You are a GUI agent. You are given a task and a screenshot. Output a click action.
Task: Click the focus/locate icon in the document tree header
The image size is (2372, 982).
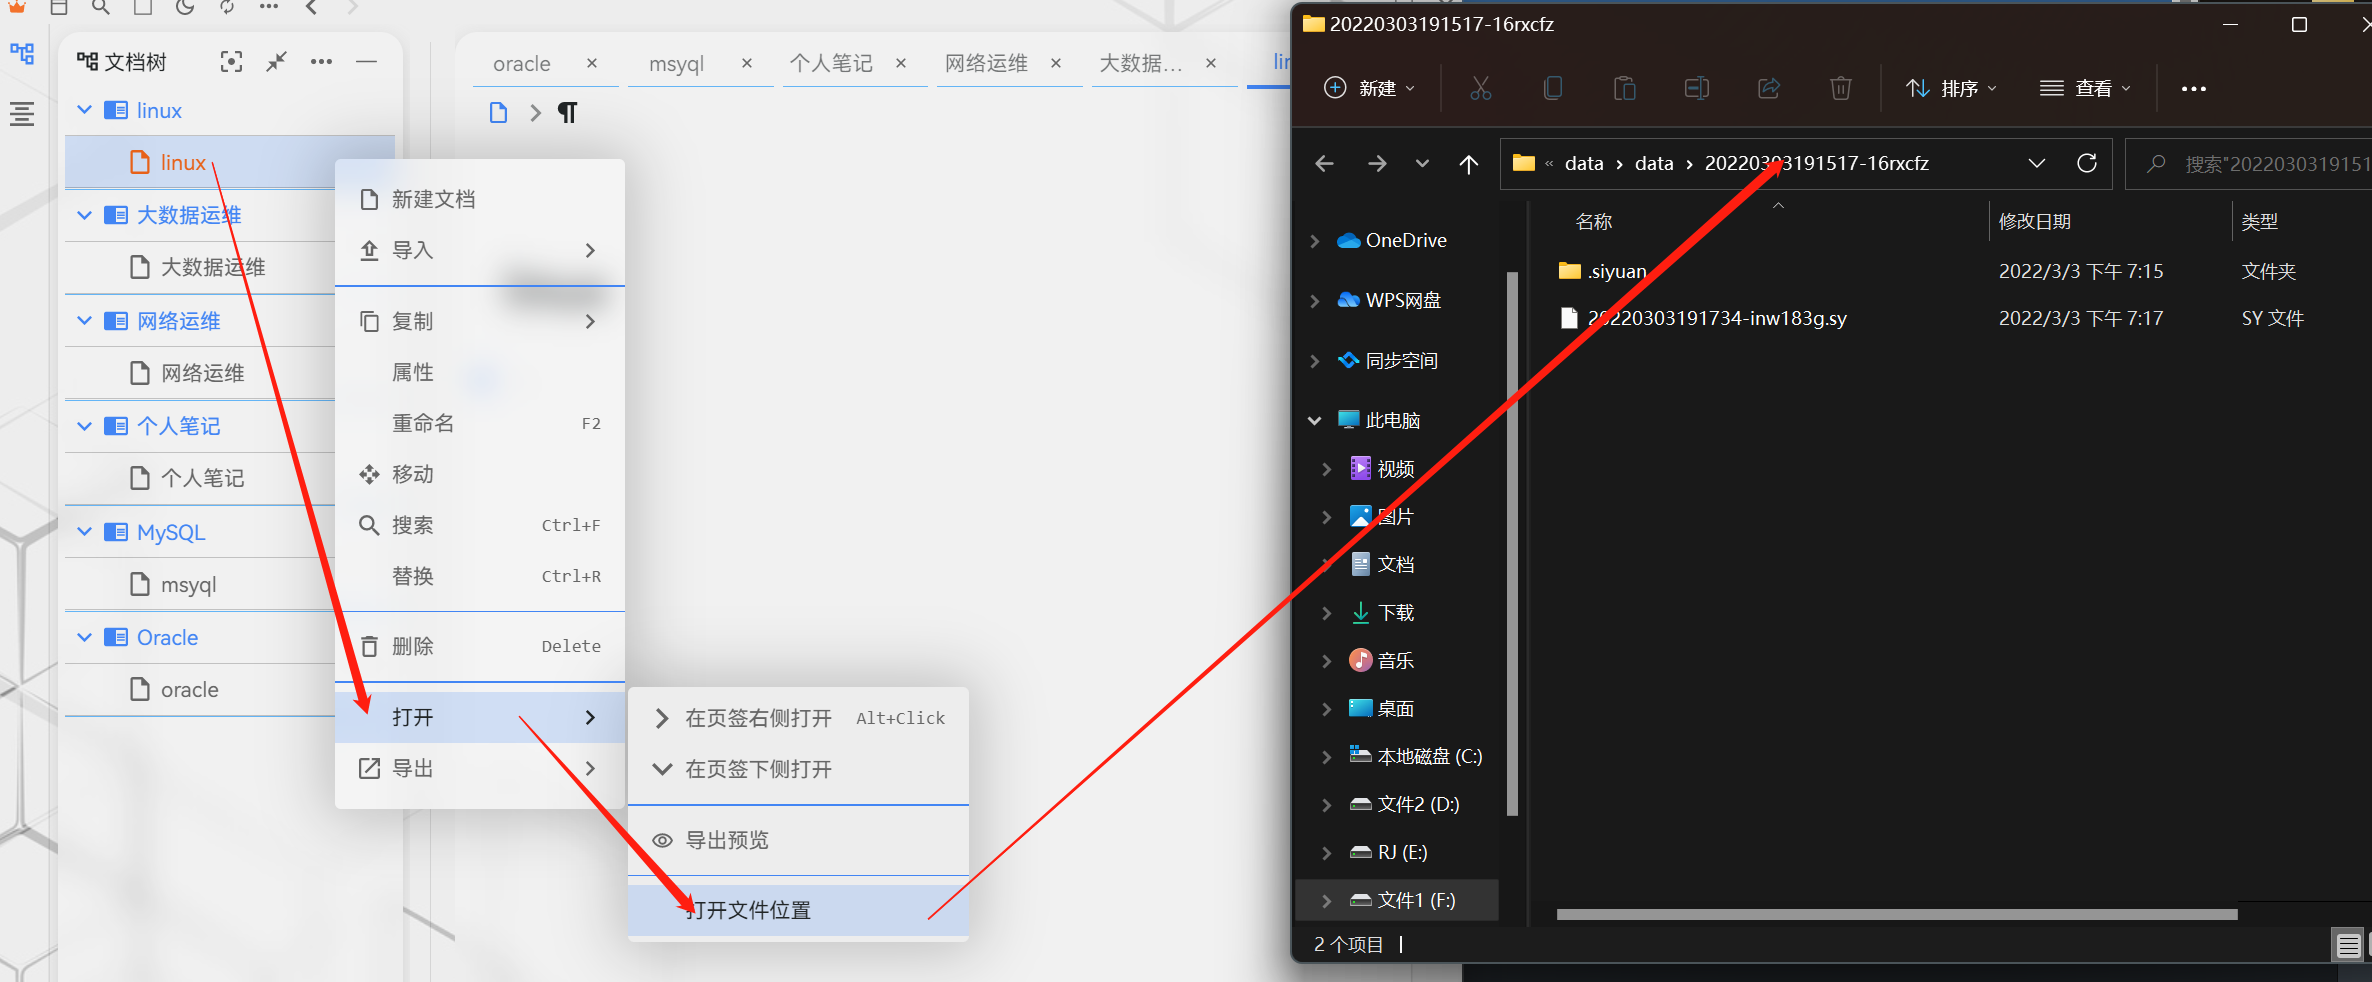pyautogui.click(x=231, y=62)
